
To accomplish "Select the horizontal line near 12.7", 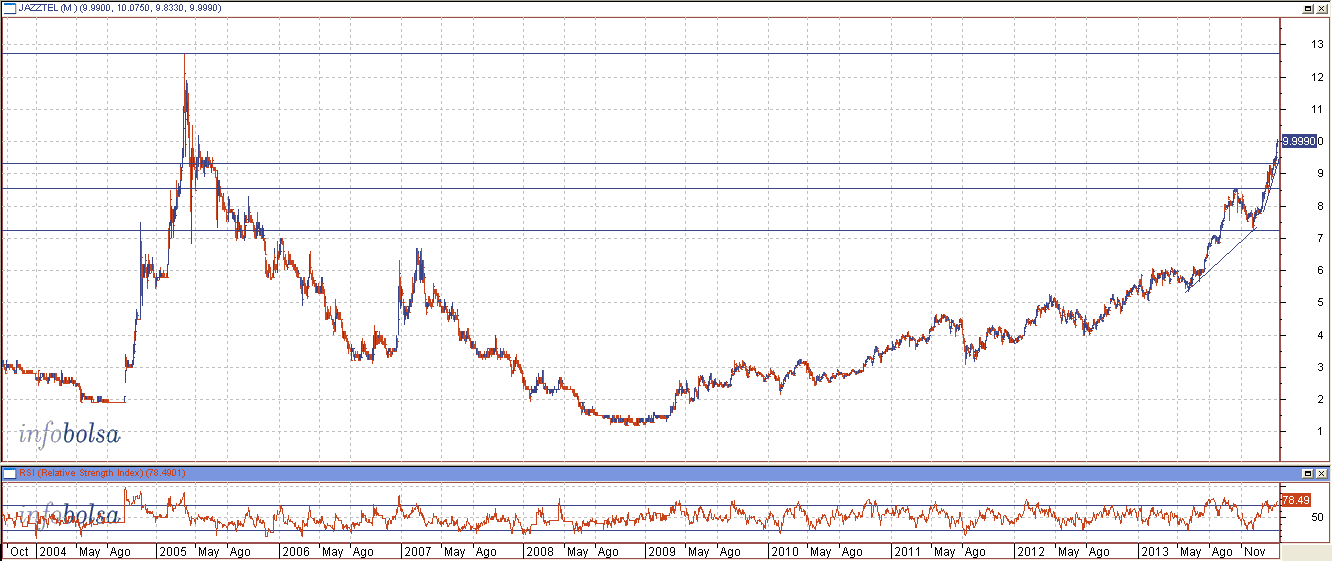I will [640, 53].
